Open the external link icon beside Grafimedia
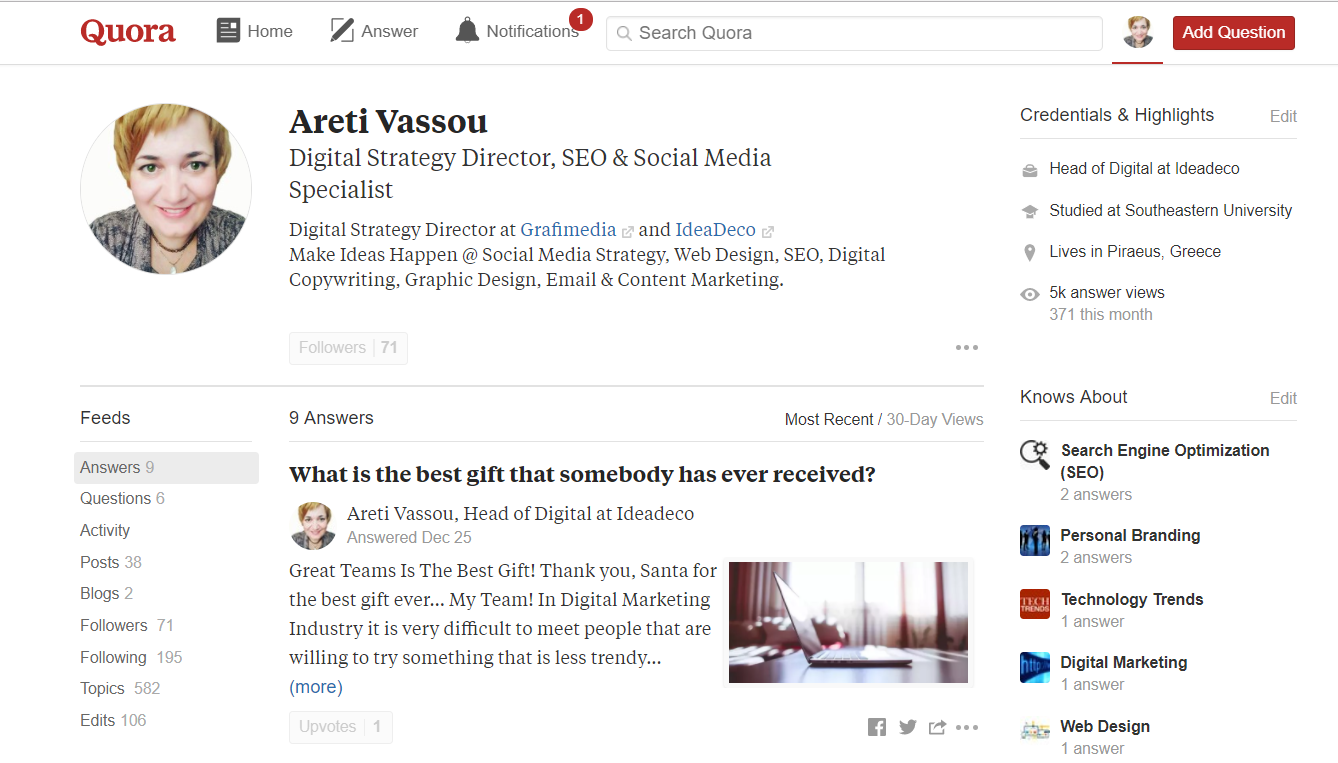The height and width of the screenshot is (763, 1338). click(628, 229)
